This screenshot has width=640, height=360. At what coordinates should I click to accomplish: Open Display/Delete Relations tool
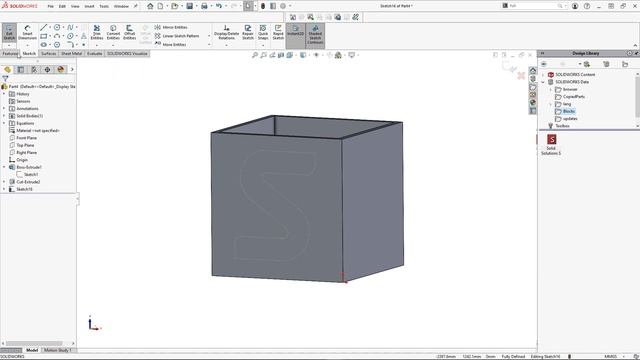tap(227, 32)
